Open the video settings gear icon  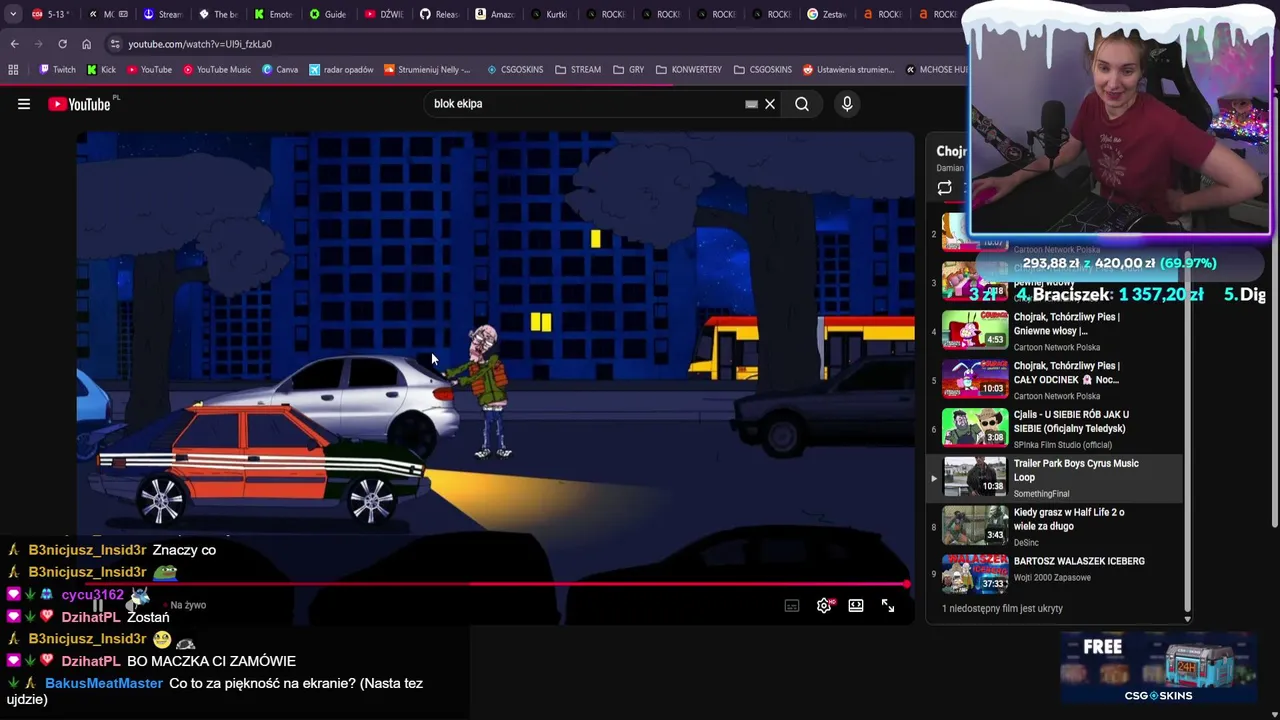pos(824,606)
